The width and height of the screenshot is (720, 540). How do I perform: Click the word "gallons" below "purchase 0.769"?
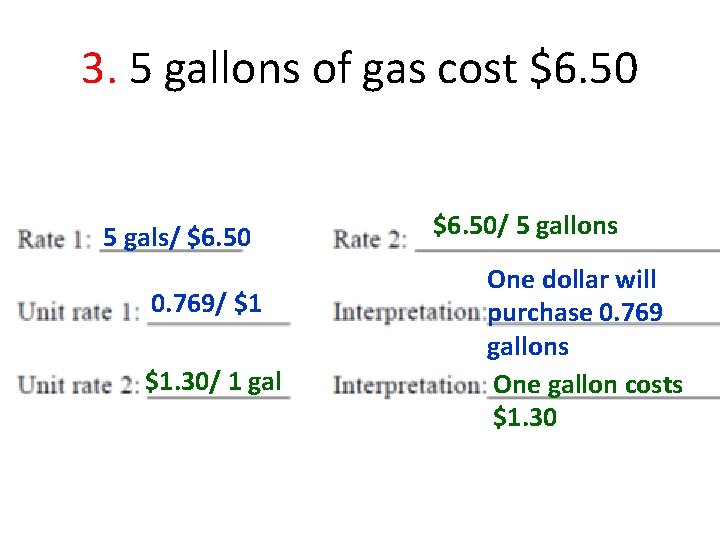(527, 347)
